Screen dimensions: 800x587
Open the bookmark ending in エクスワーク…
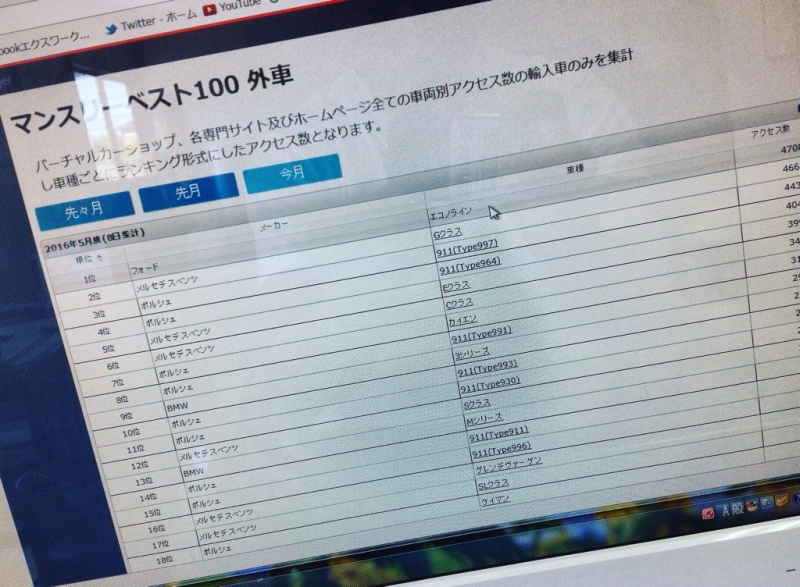pos(44,42)
